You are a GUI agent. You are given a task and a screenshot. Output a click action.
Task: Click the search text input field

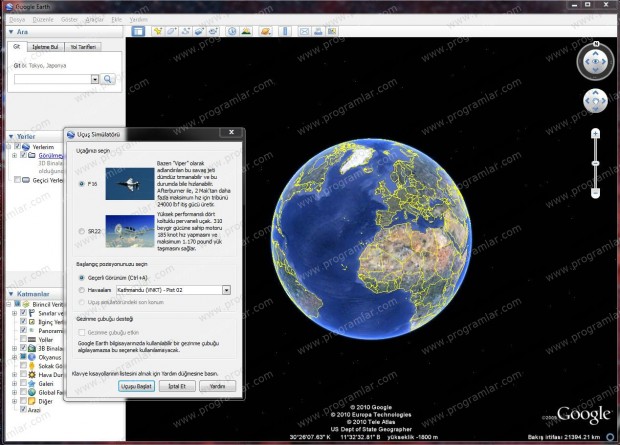coord(53,79)
